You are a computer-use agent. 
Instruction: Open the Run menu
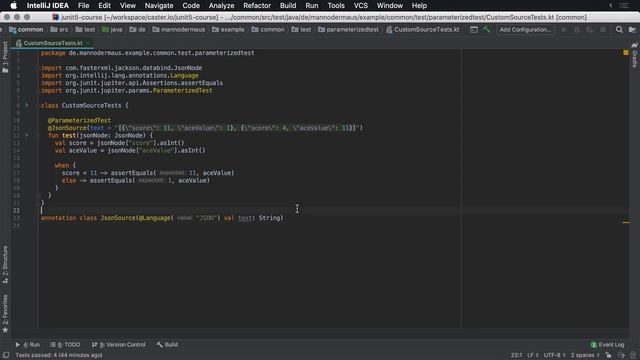coord(311,5)
